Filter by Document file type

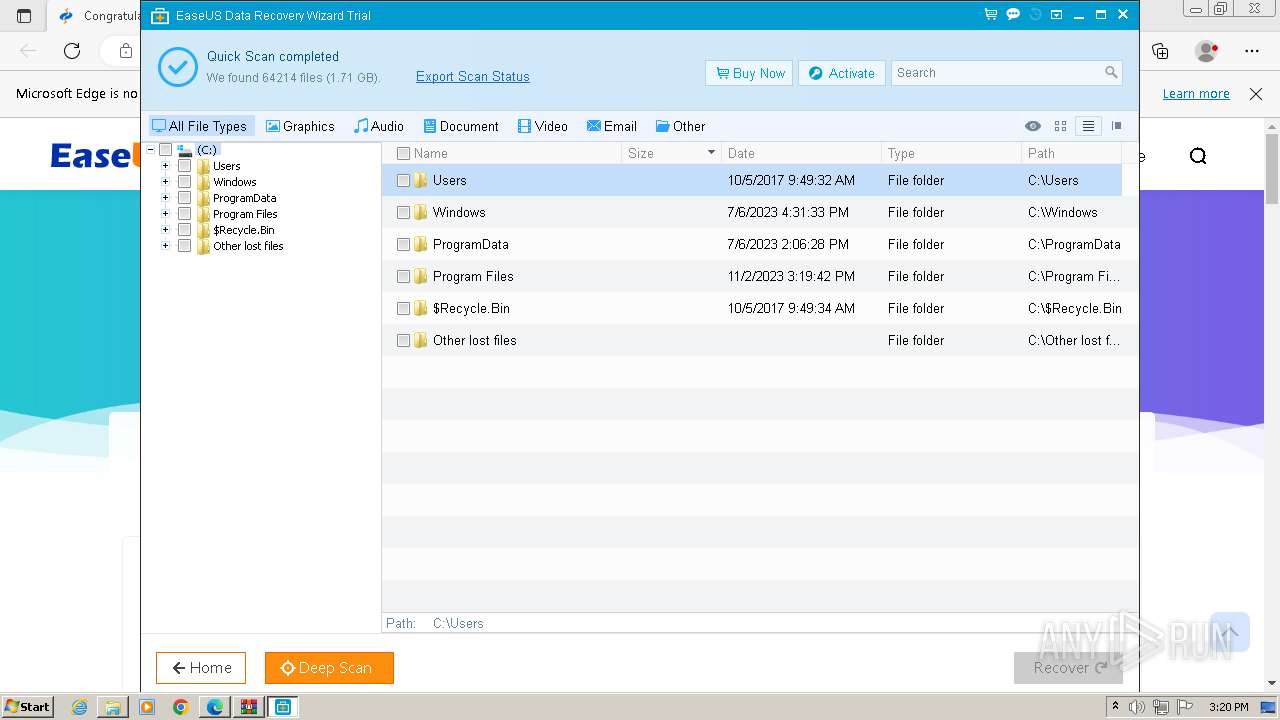pyautogui.click(x=461, y=126)
